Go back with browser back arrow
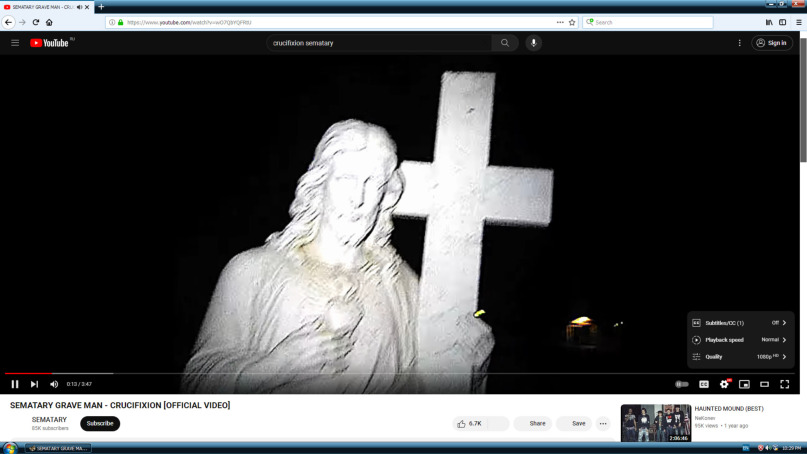The height and width of the screenshot is (454, 807). pos(8,22)
